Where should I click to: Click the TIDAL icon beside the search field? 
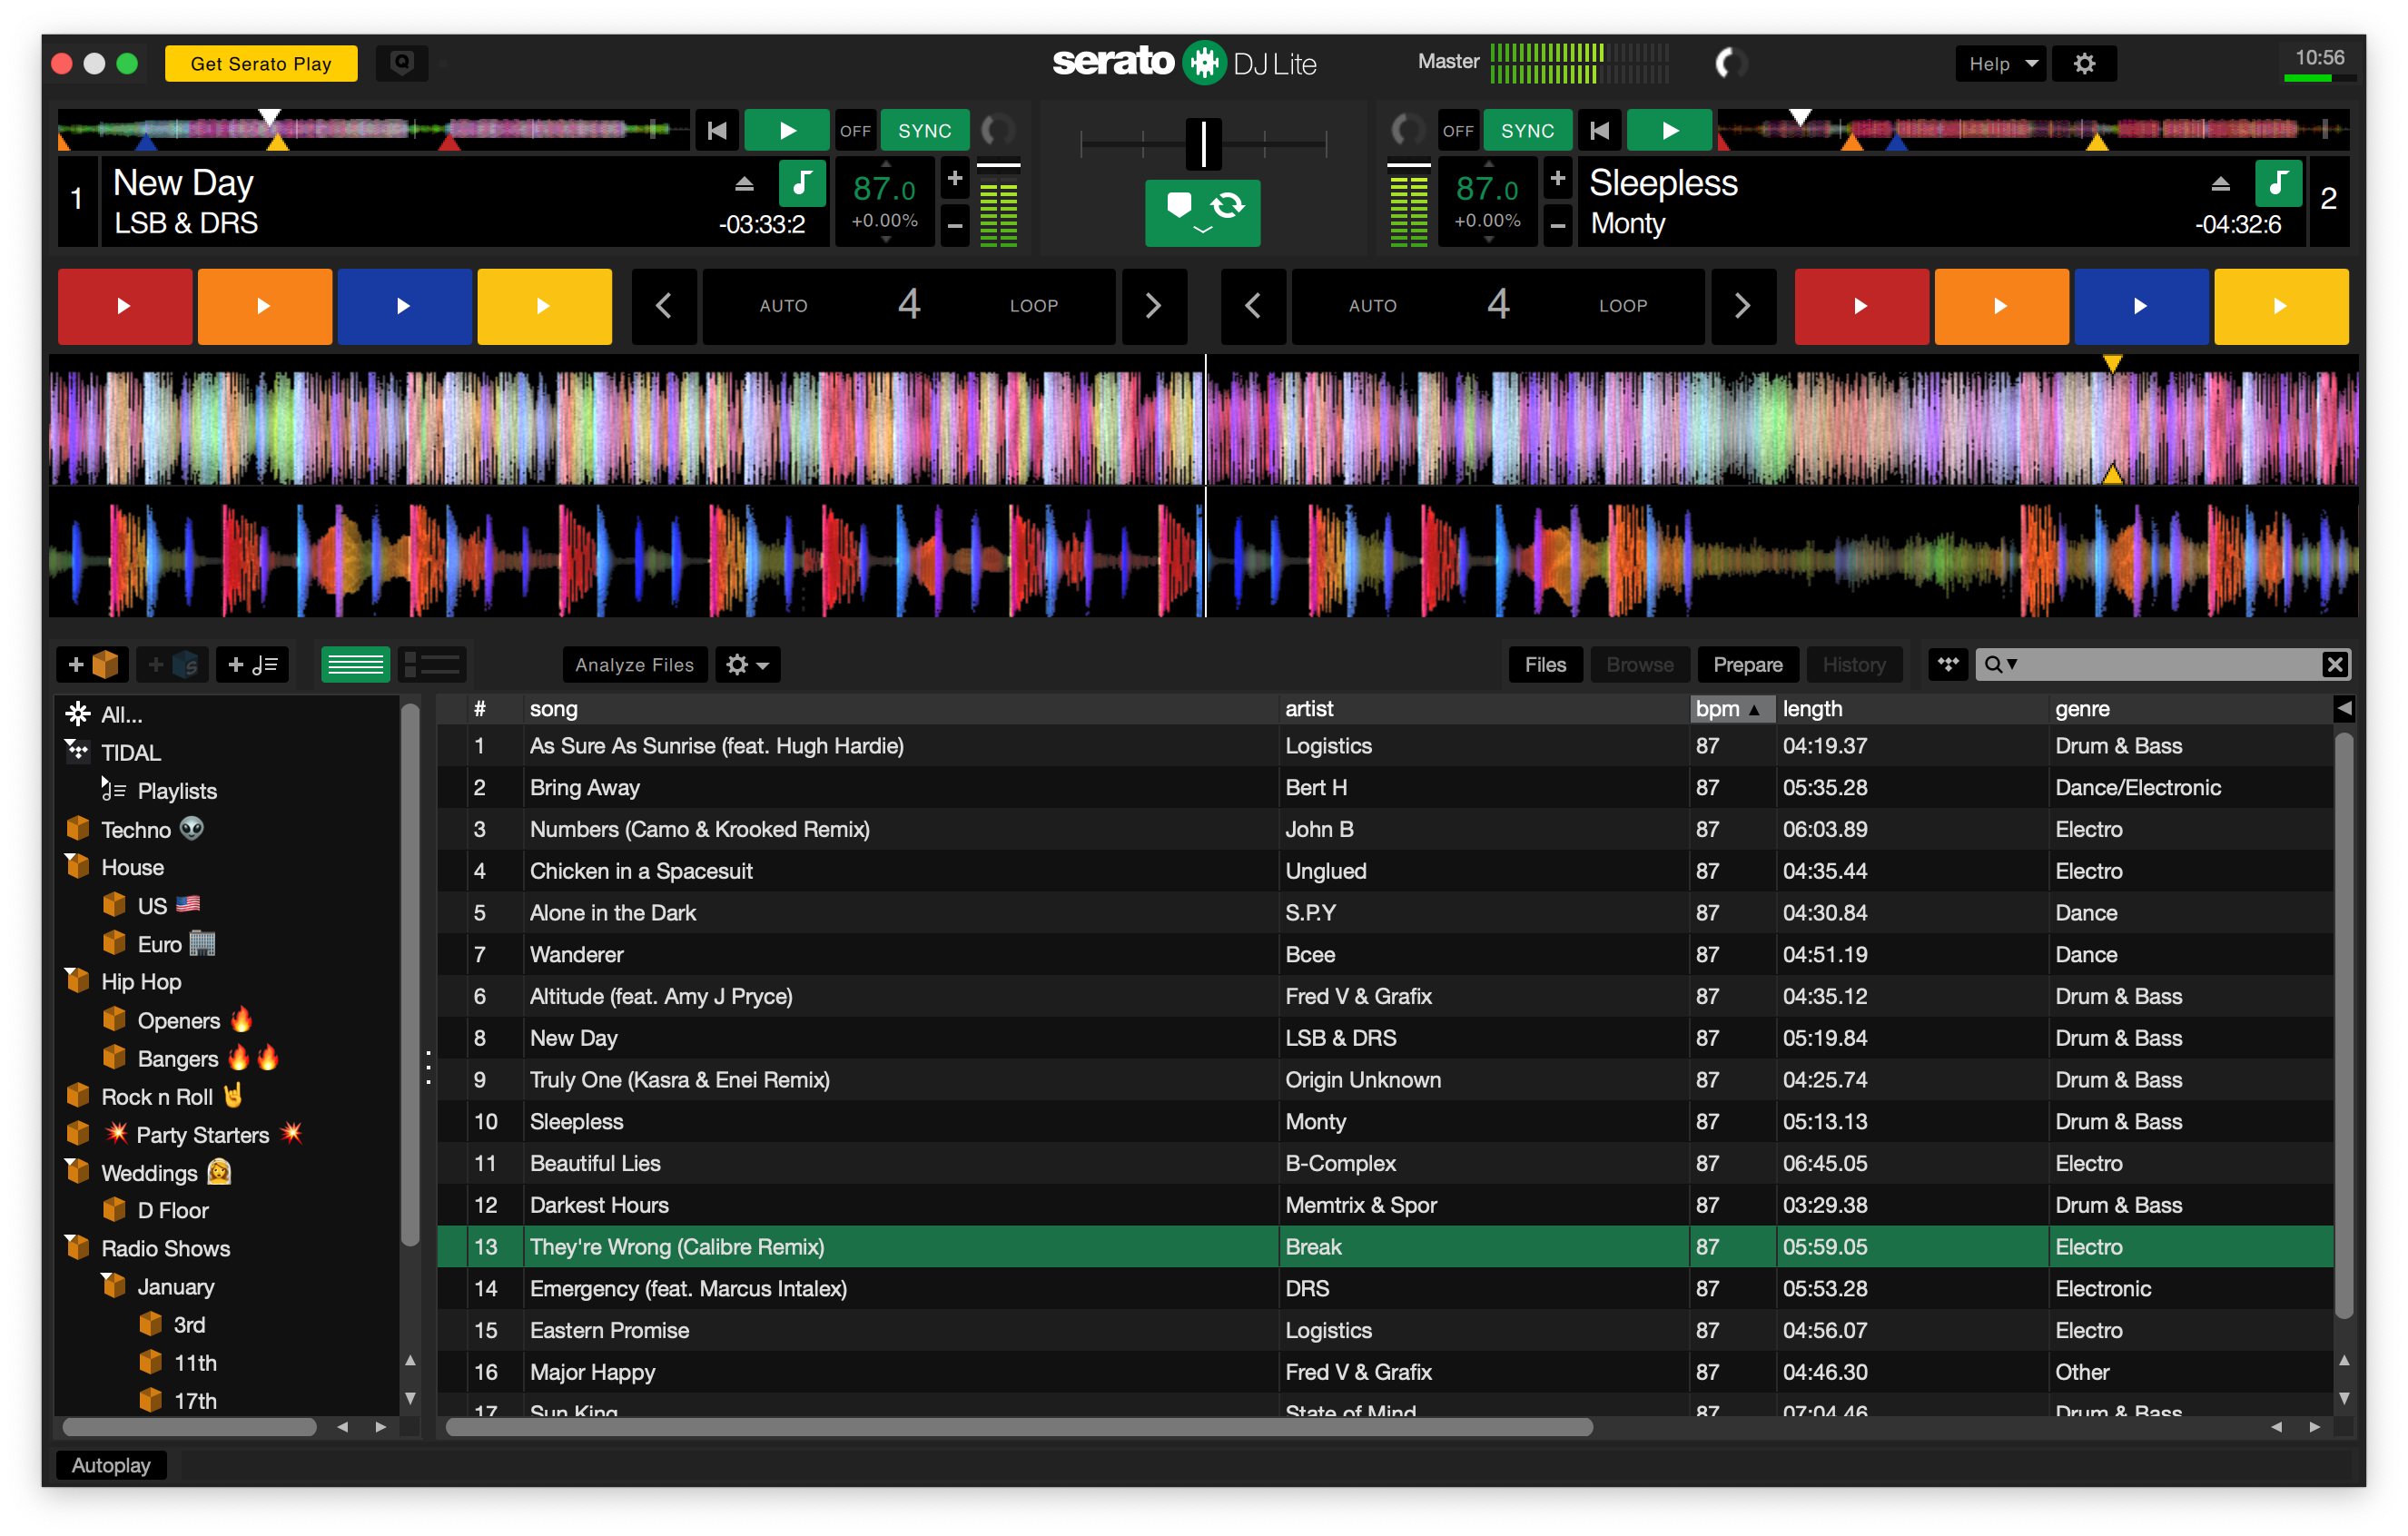(x=1948, y=665)
